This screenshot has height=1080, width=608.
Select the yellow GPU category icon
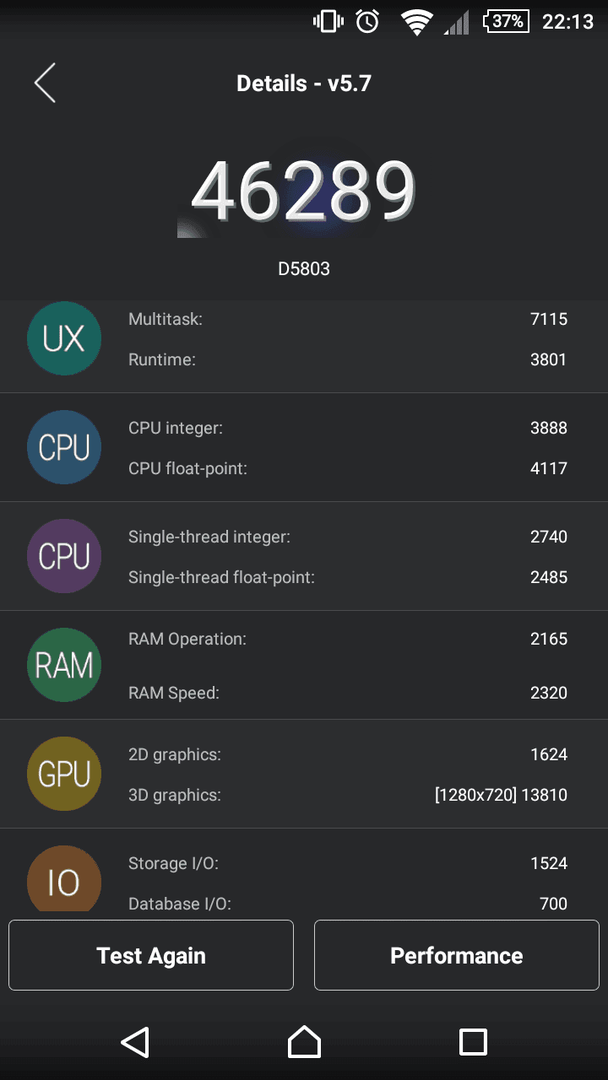pos(64,773)
